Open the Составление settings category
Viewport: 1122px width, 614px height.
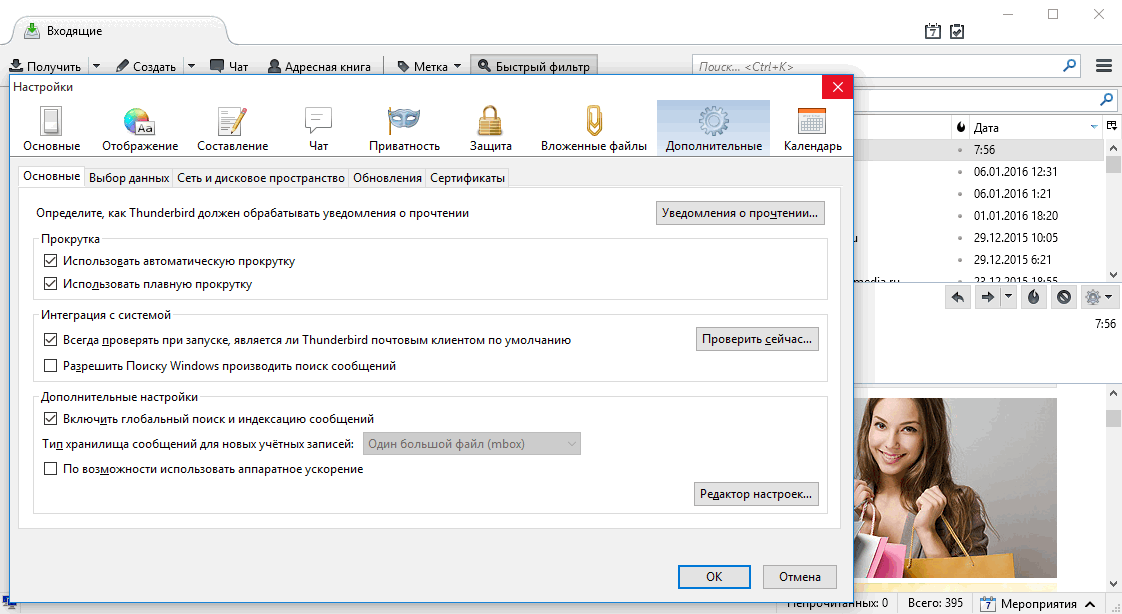coord(233,128)
